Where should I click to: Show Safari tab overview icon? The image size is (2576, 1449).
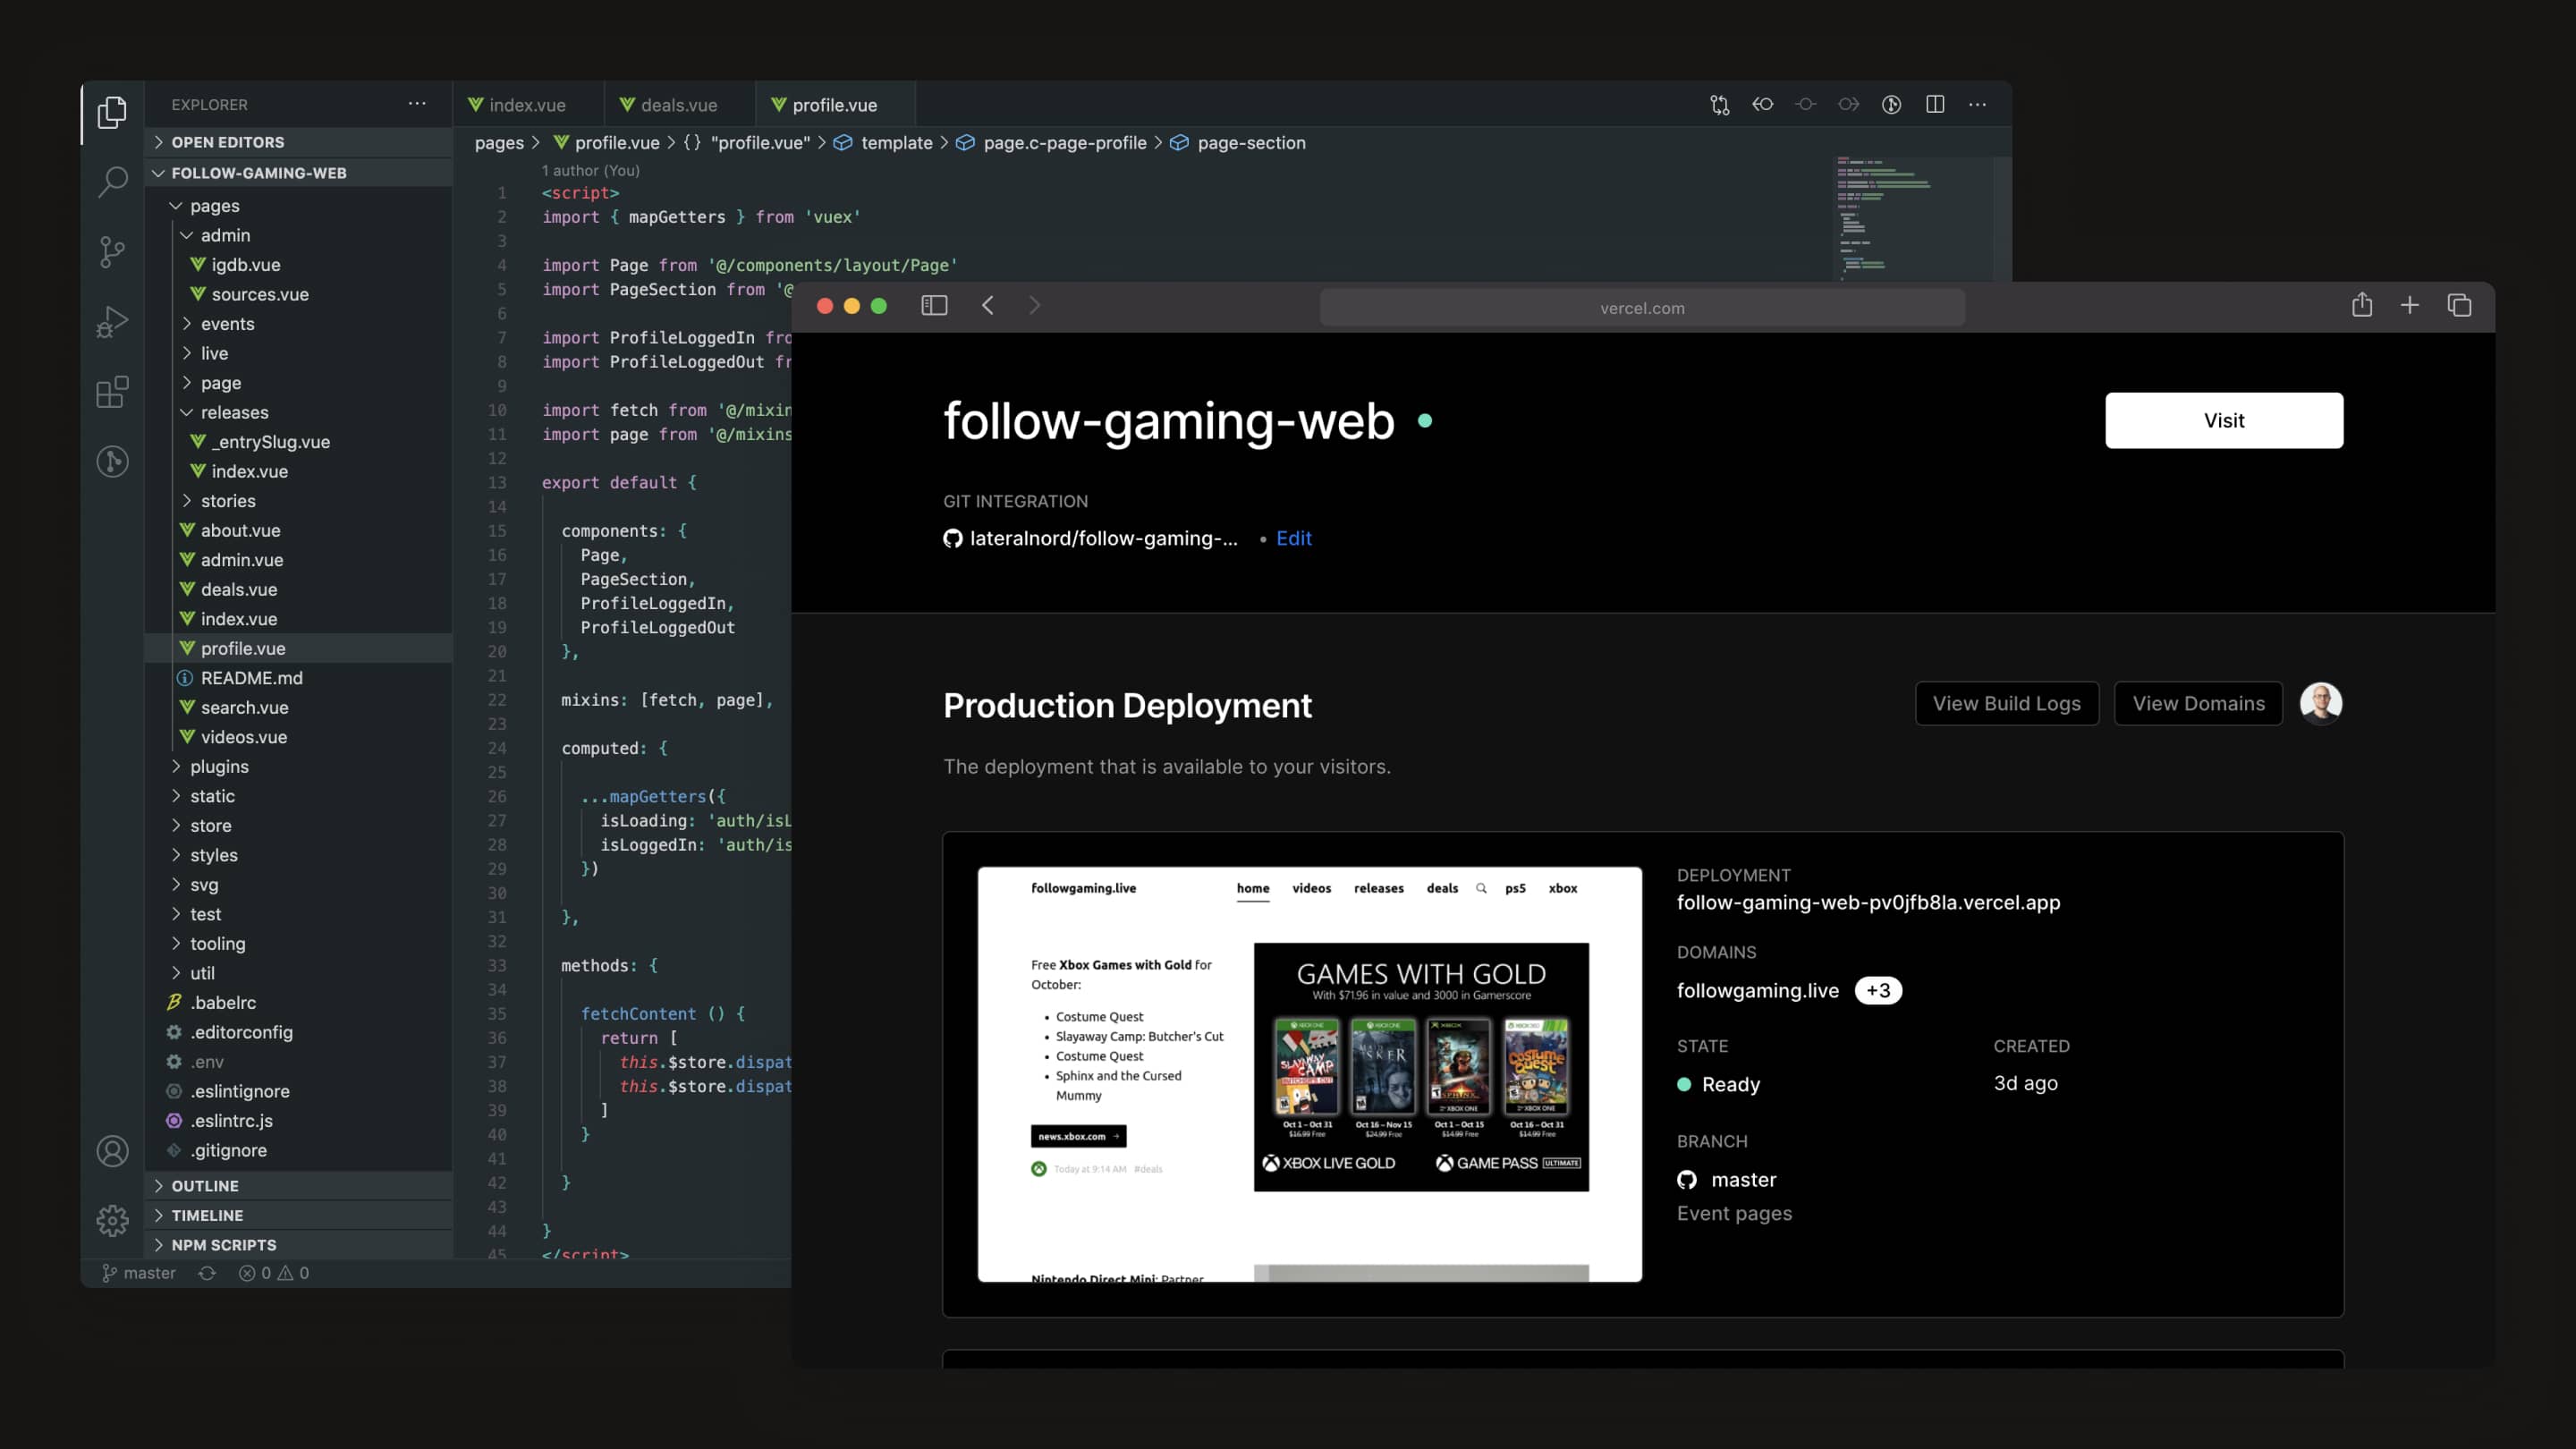coord(2459,305)
